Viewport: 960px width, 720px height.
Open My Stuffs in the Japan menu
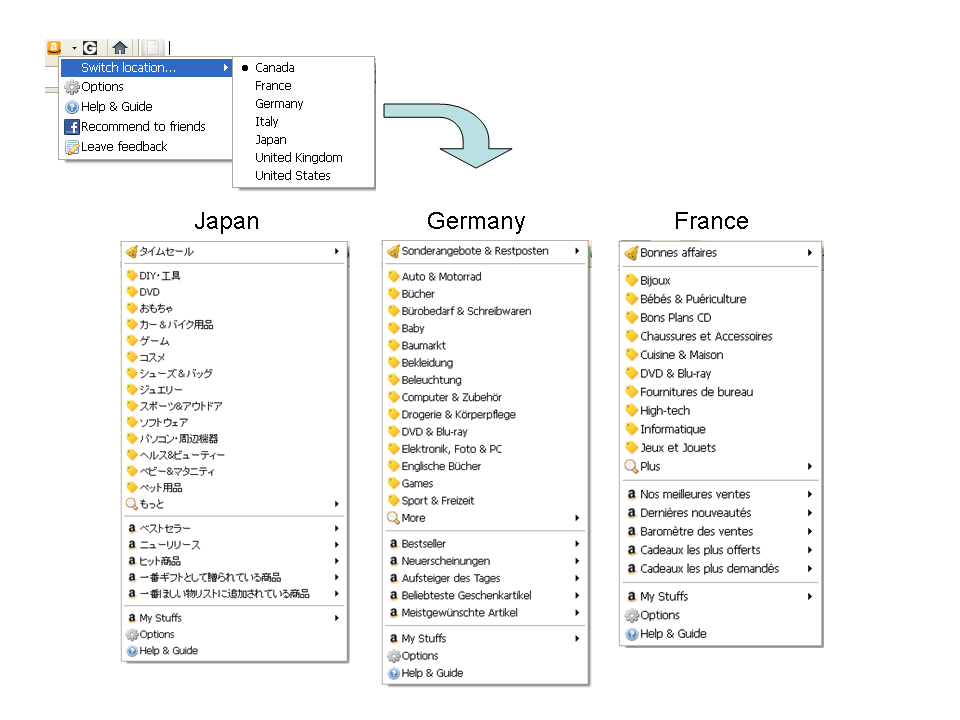pyautogui.click(x=160, y=618)
